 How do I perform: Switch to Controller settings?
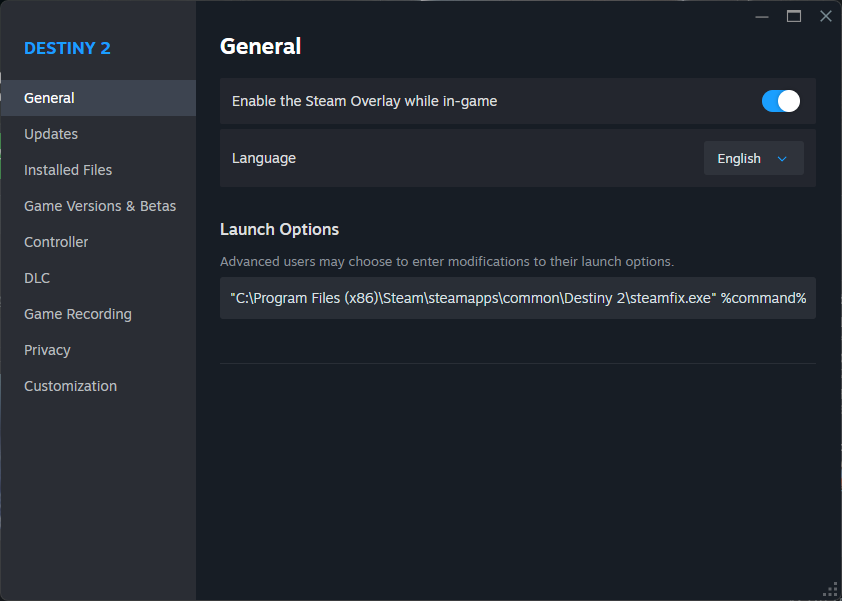[98, 242]
